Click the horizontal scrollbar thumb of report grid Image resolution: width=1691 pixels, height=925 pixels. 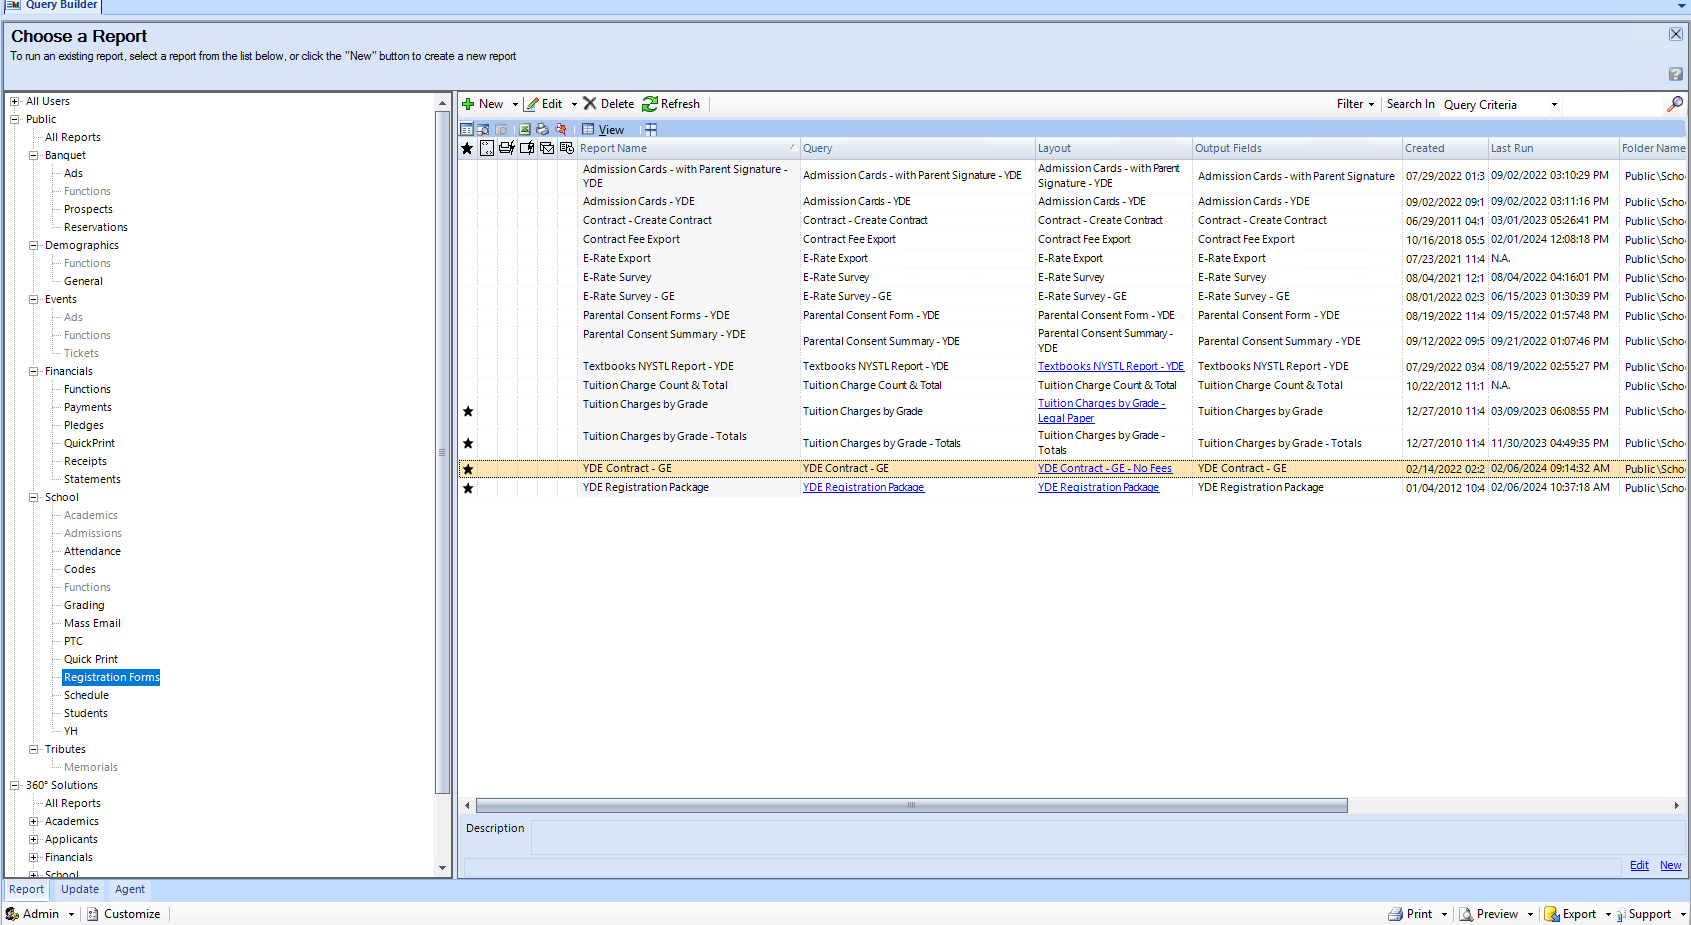coord(911,805)
